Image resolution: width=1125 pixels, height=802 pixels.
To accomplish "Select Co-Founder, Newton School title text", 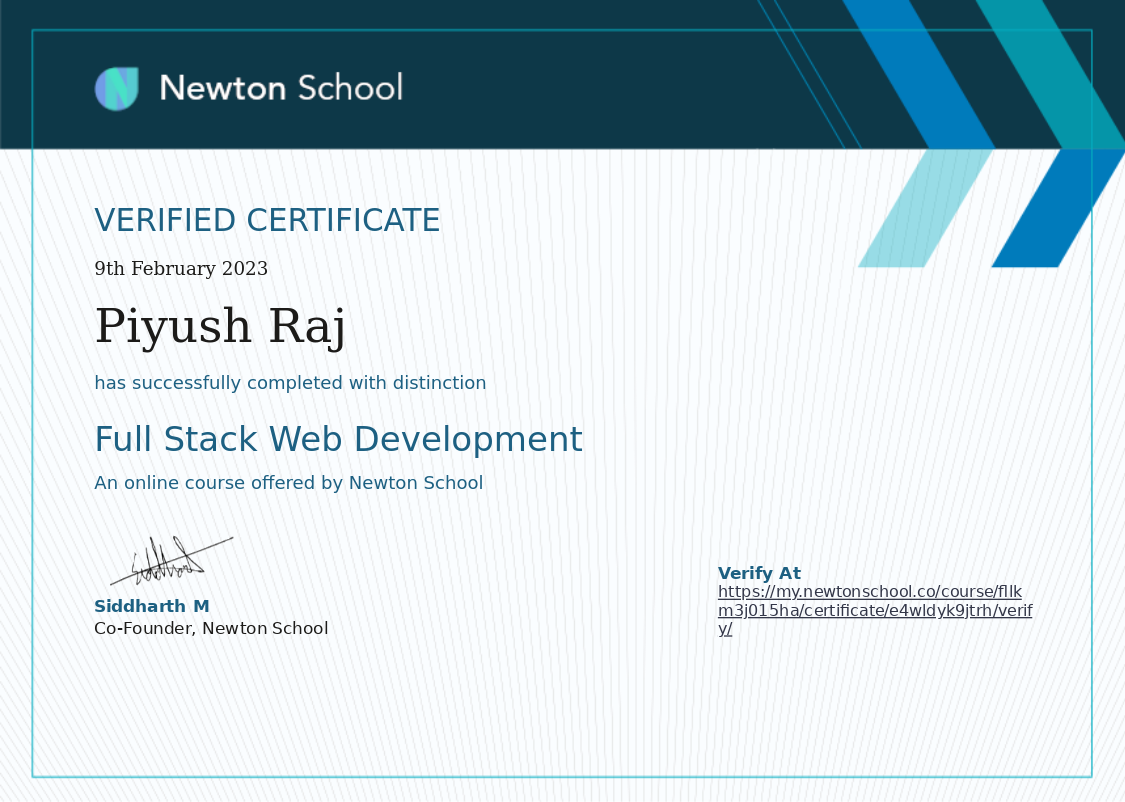I will [x=211, y=628].
